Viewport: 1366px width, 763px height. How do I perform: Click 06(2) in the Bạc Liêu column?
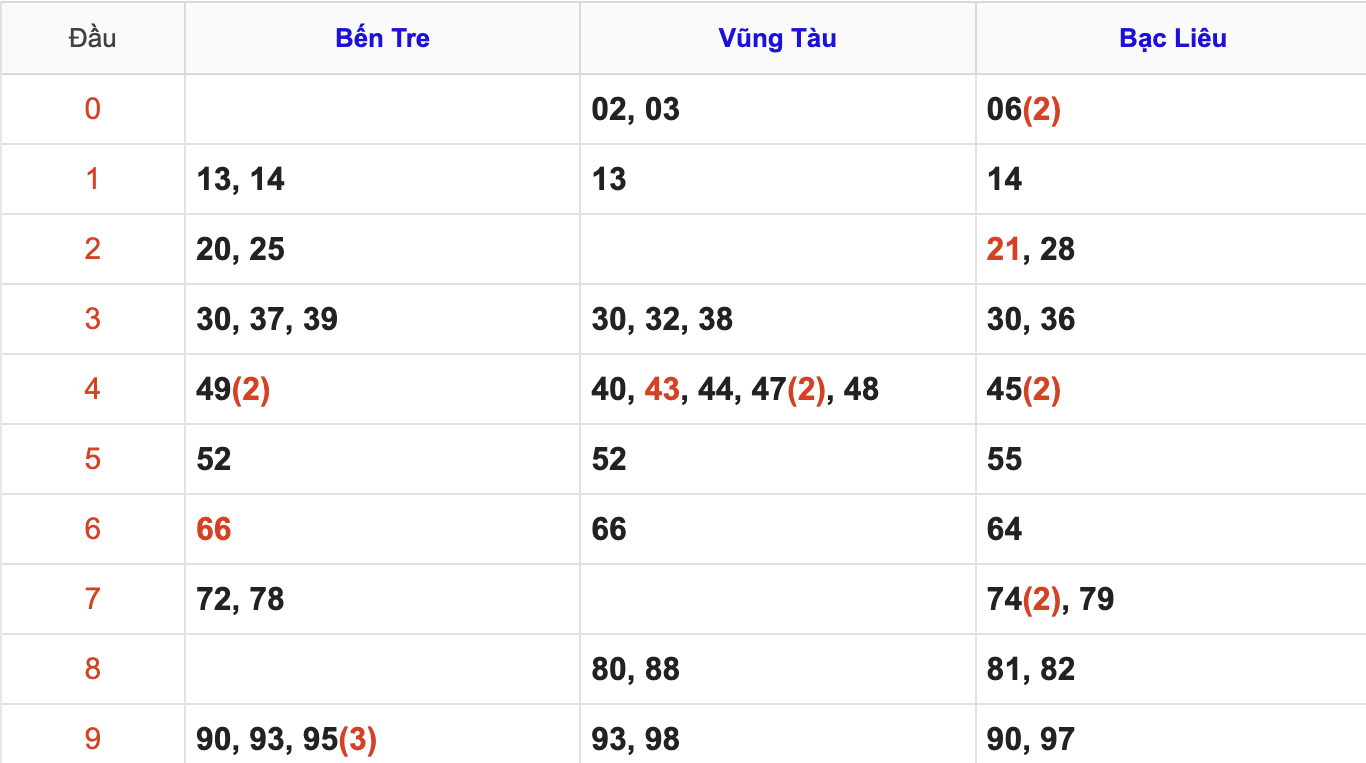click(x=1023, y=109)
